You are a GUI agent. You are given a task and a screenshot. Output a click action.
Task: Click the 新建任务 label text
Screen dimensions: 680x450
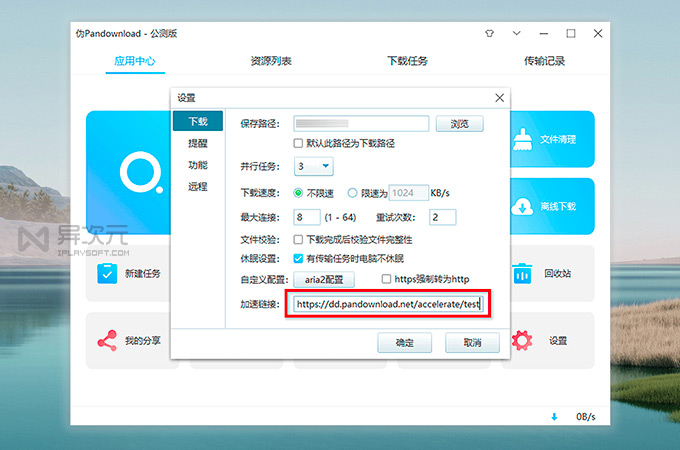point(143,274)
